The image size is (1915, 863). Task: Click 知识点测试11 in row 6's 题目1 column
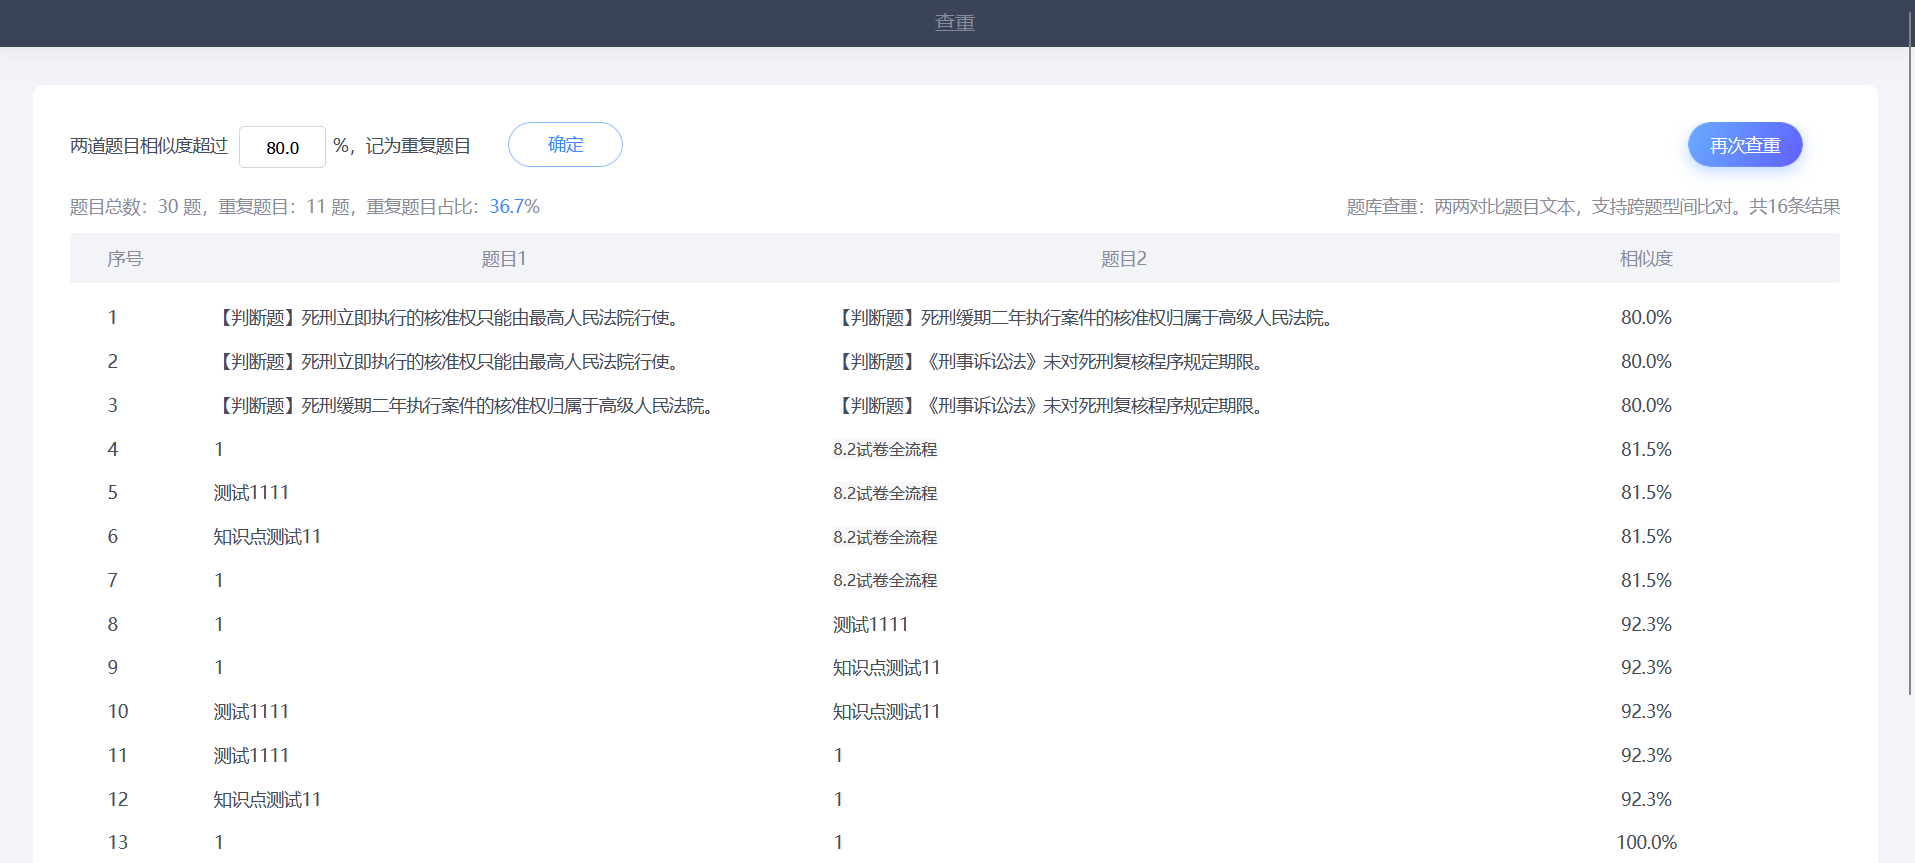click(x=267, y=537)
